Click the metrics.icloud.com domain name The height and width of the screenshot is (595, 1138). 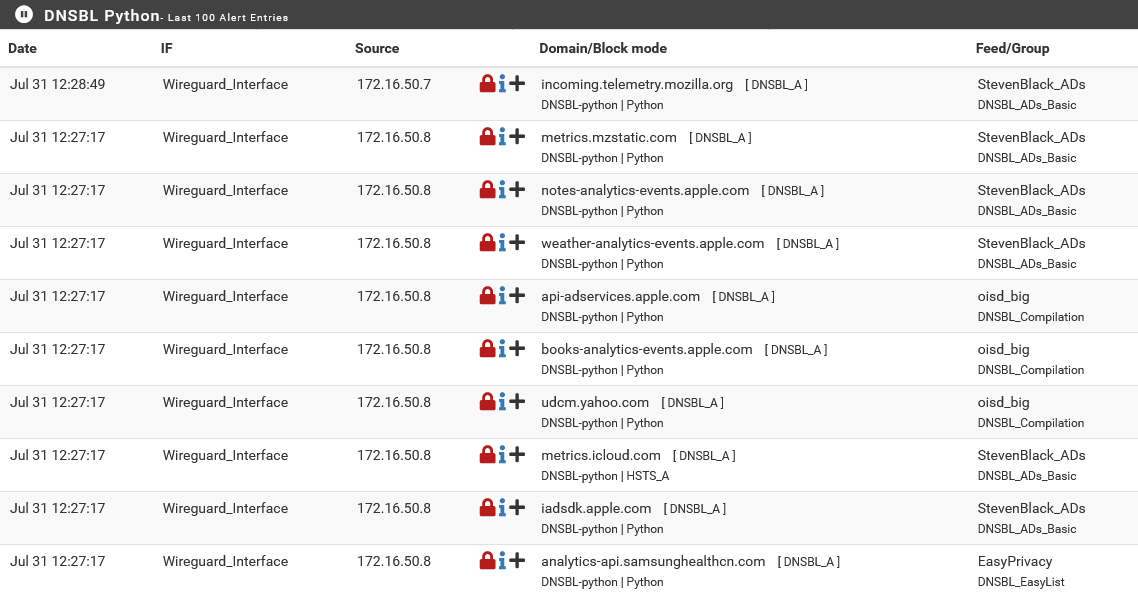pos(601,455)
